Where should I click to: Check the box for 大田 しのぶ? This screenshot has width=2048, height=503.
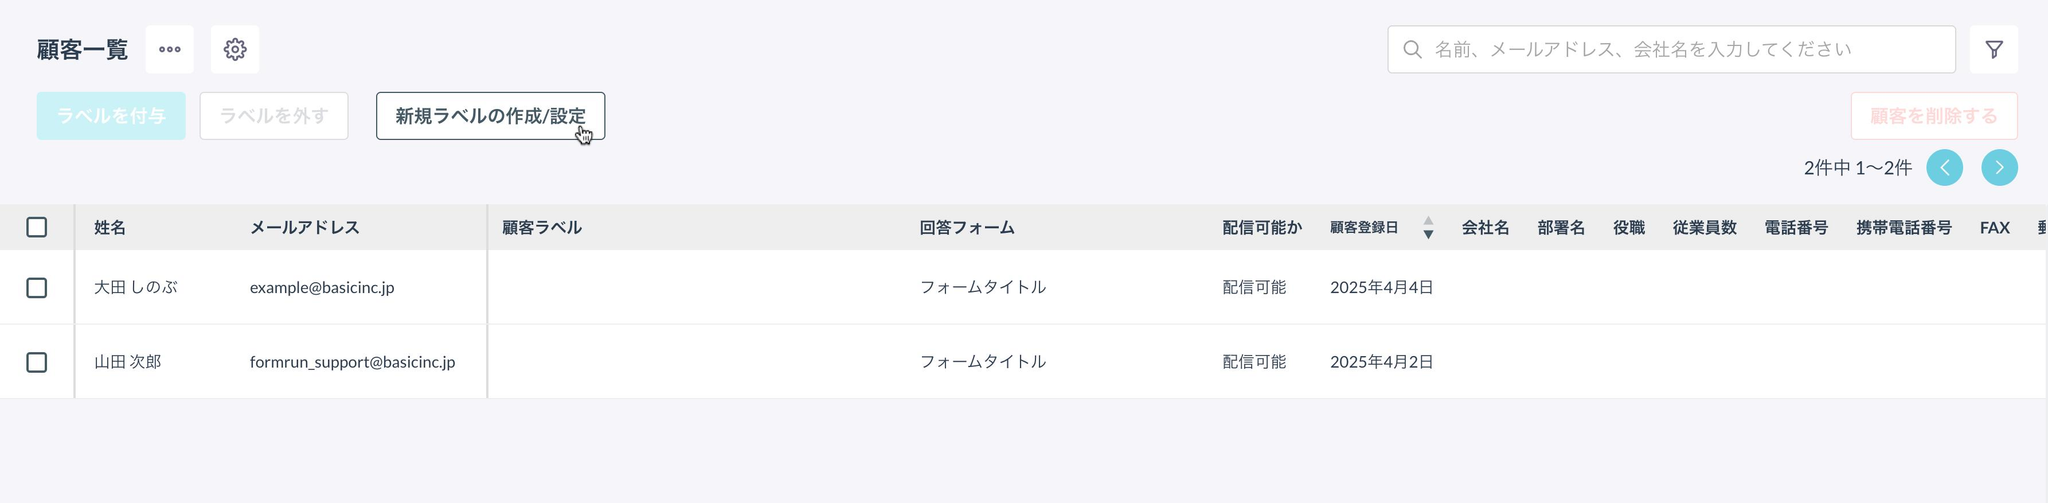point(37,287)
